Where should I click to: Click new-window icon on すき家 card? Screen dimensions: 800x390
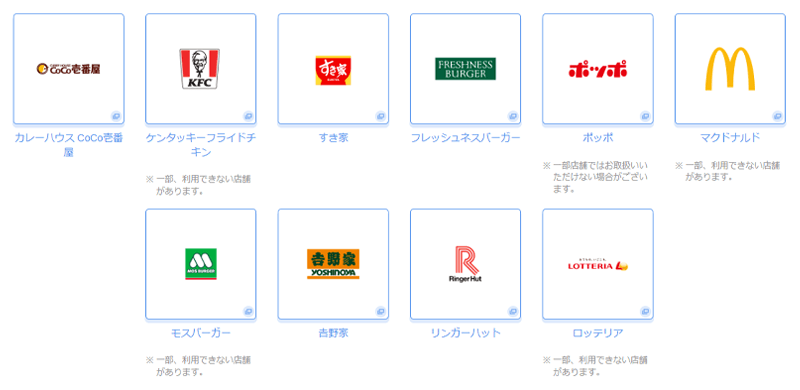tap(381, 116)
